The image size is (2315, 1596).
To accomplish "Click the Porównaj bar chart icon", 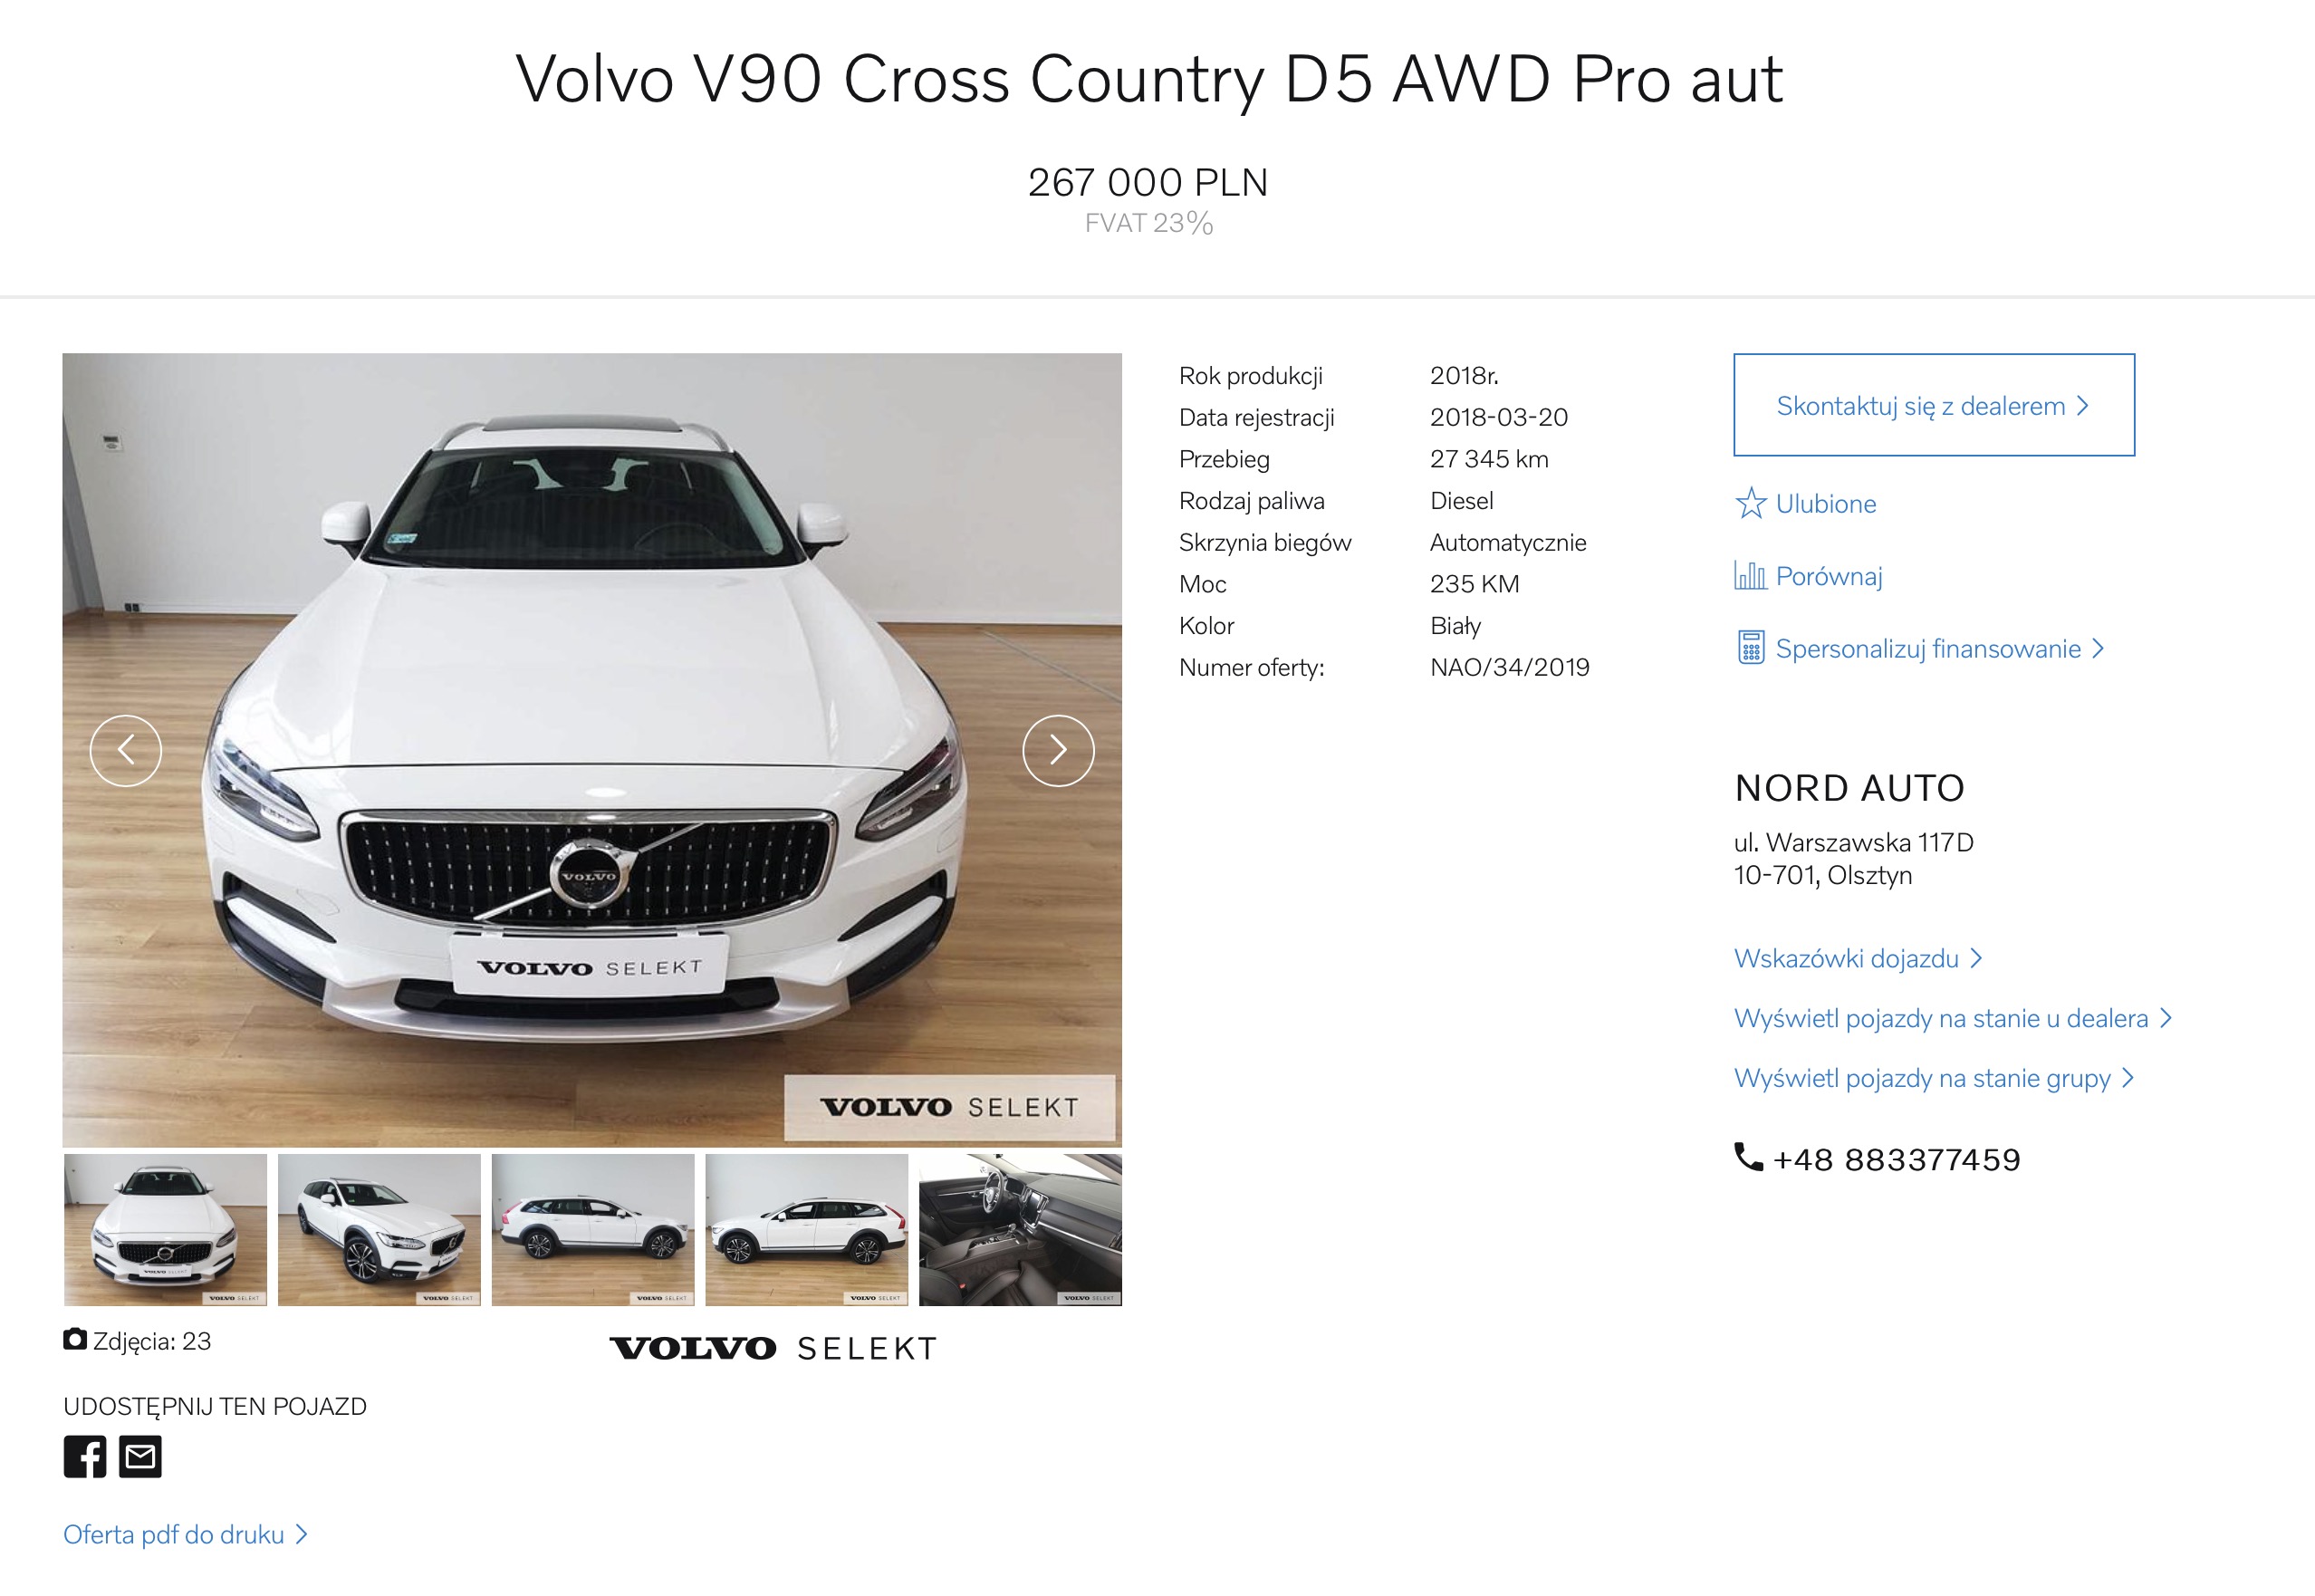I will coord(1750,575).
